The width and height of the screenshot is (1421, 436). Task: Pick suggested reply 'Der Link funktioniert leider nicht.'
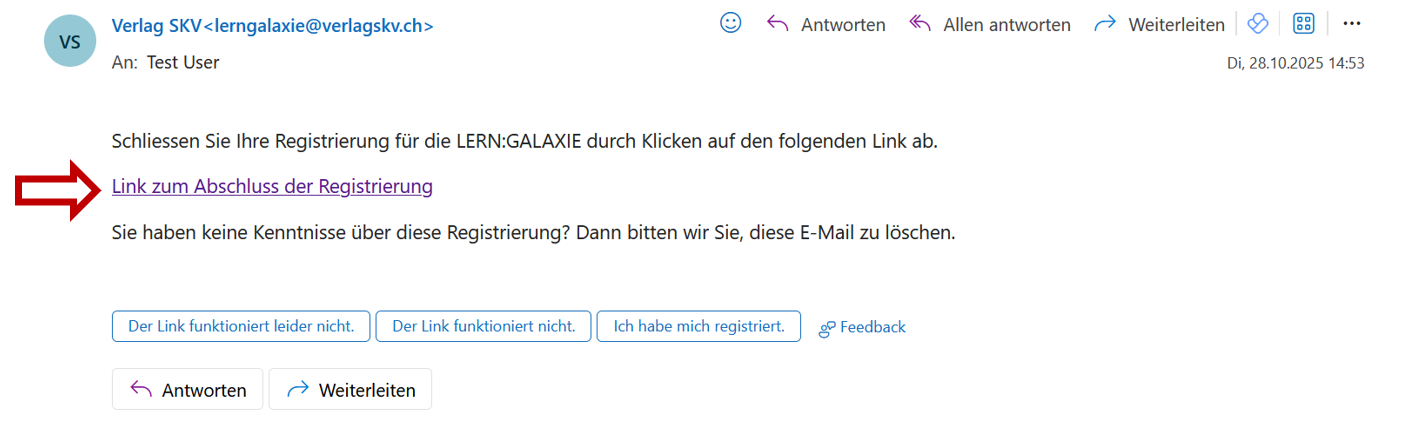(x=241, y=327)
